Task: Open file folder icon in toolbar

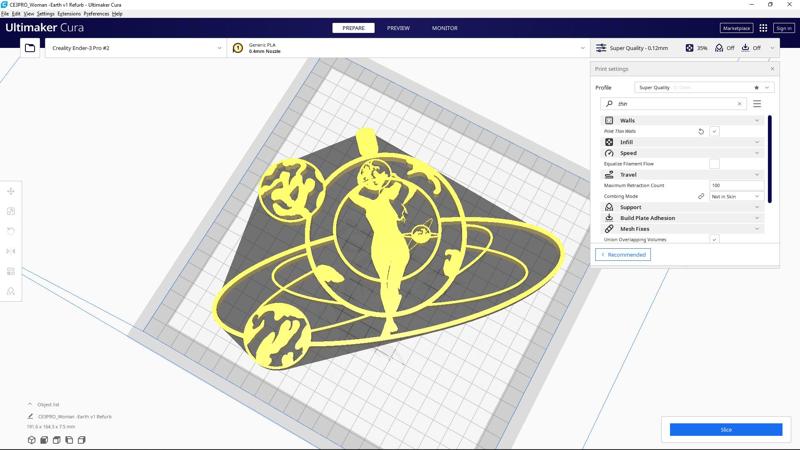Action: pos(30,48)
